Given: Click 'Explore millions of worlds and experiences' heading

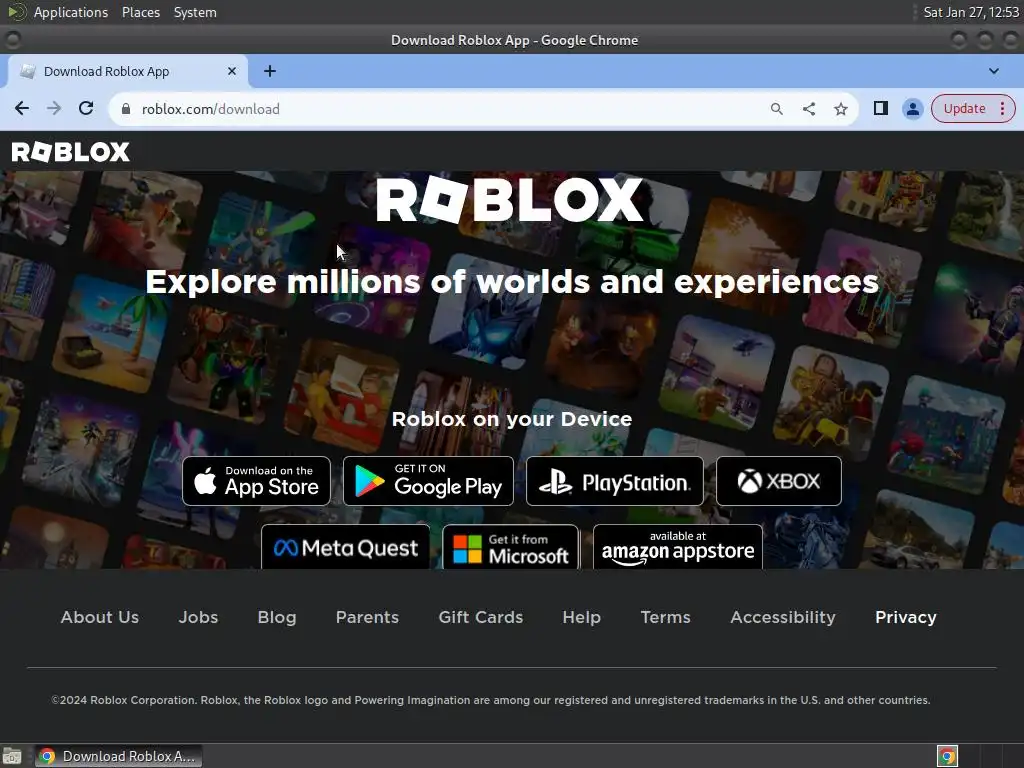Looking at the screenshot, I should point(512,282).
